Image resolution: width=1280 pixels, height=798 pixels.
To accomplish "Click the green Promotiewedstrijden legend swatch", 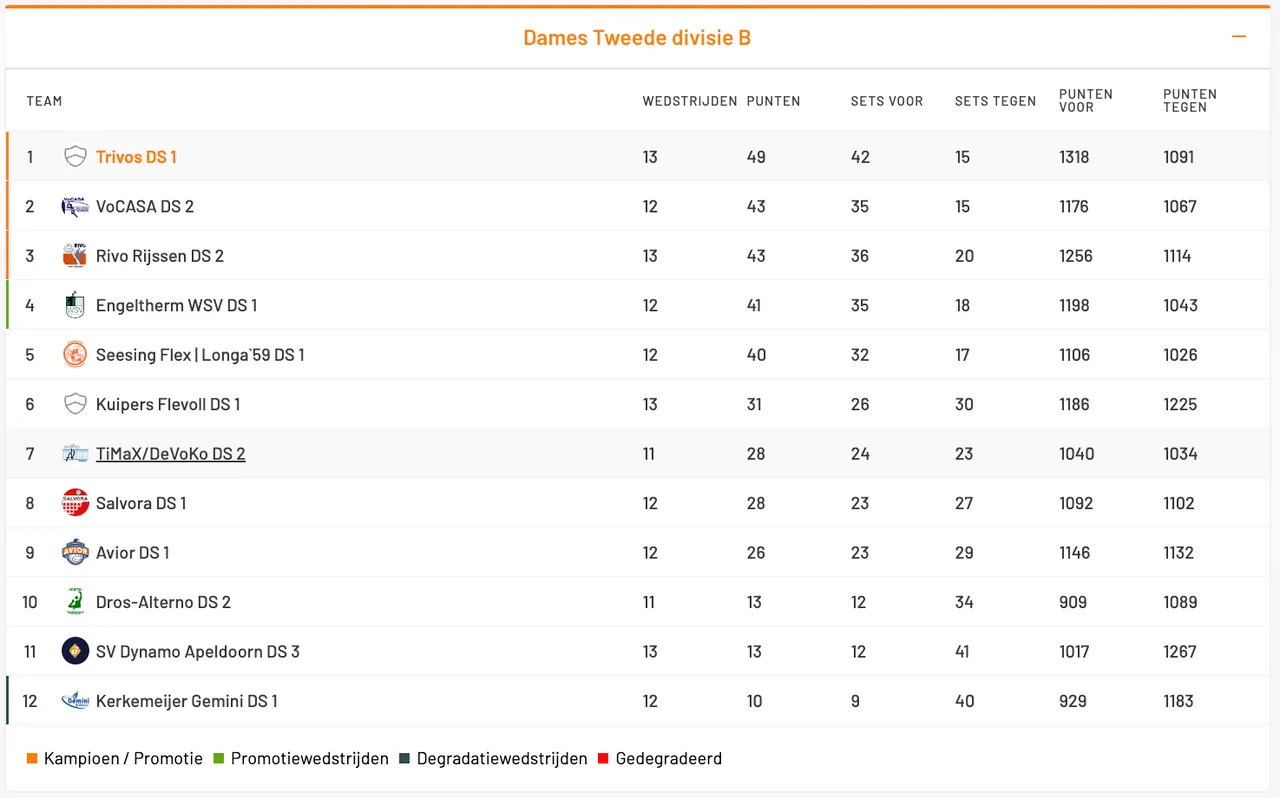I will tap(219, 759).
